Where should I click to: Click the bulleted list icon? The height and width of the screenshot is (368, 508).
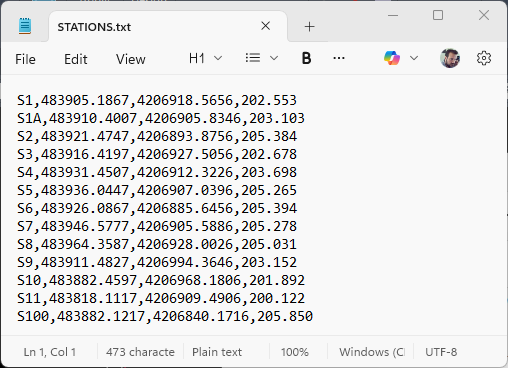253,58
